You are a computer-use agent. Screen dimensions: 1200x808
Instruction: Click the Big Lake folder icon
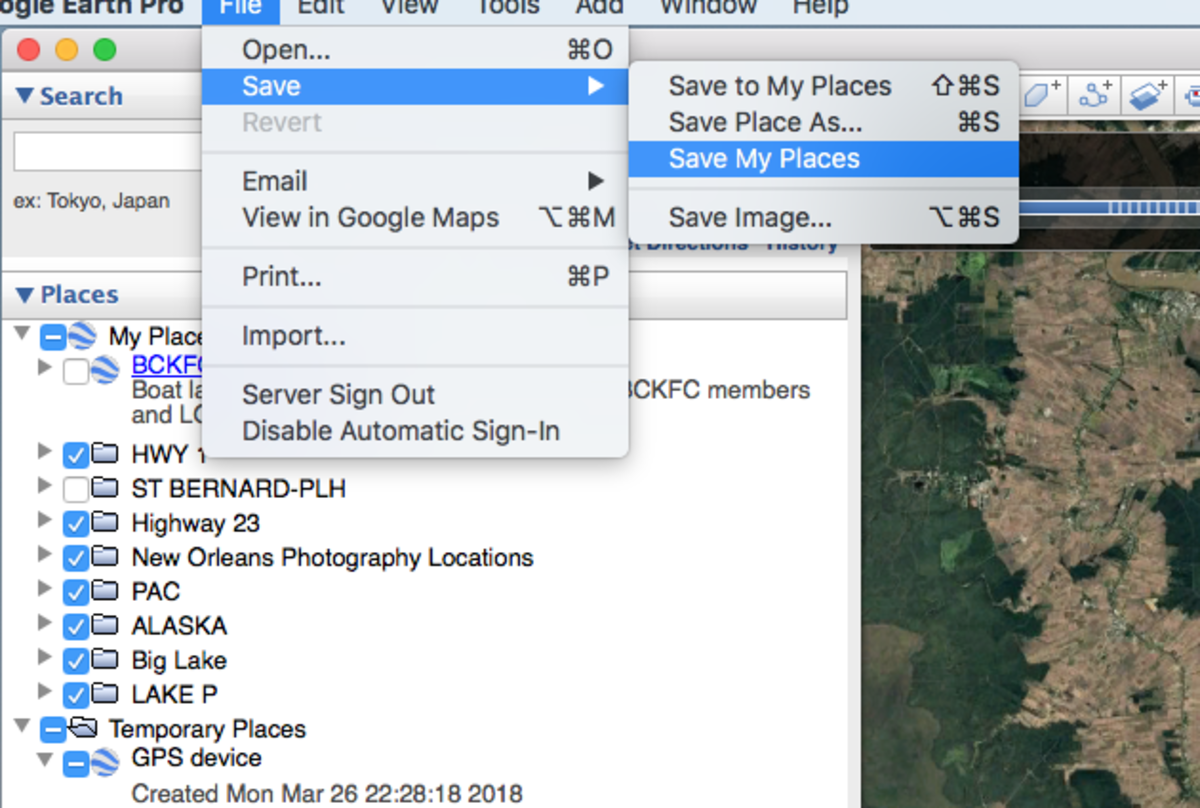point(105,659)
